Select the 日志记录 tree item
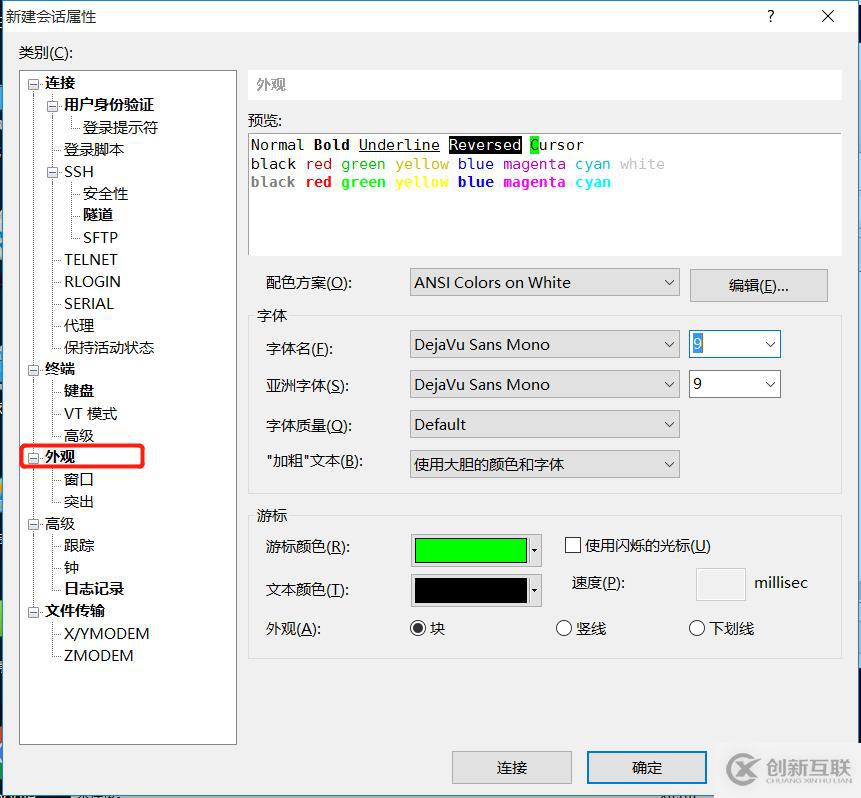The image size is (861, 798). [x=93, y=589]
